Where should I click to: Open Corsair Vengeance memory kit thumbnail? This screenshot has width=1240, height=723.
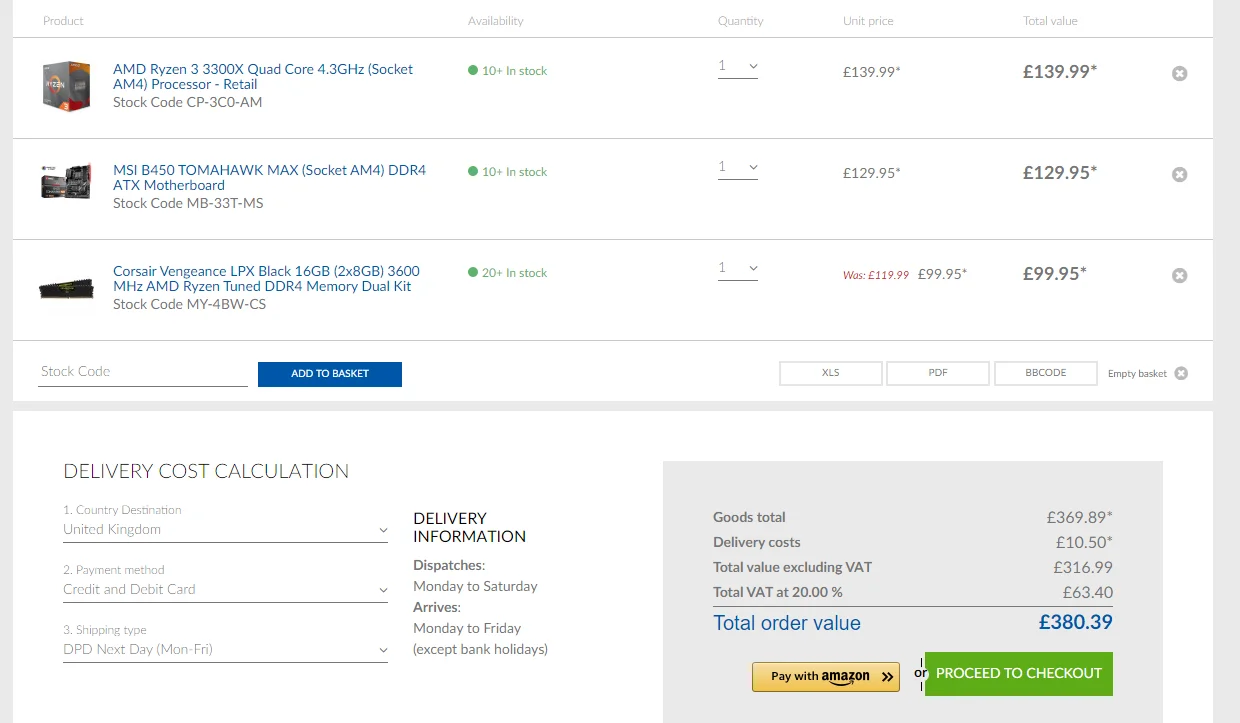(x=67, y=288)
